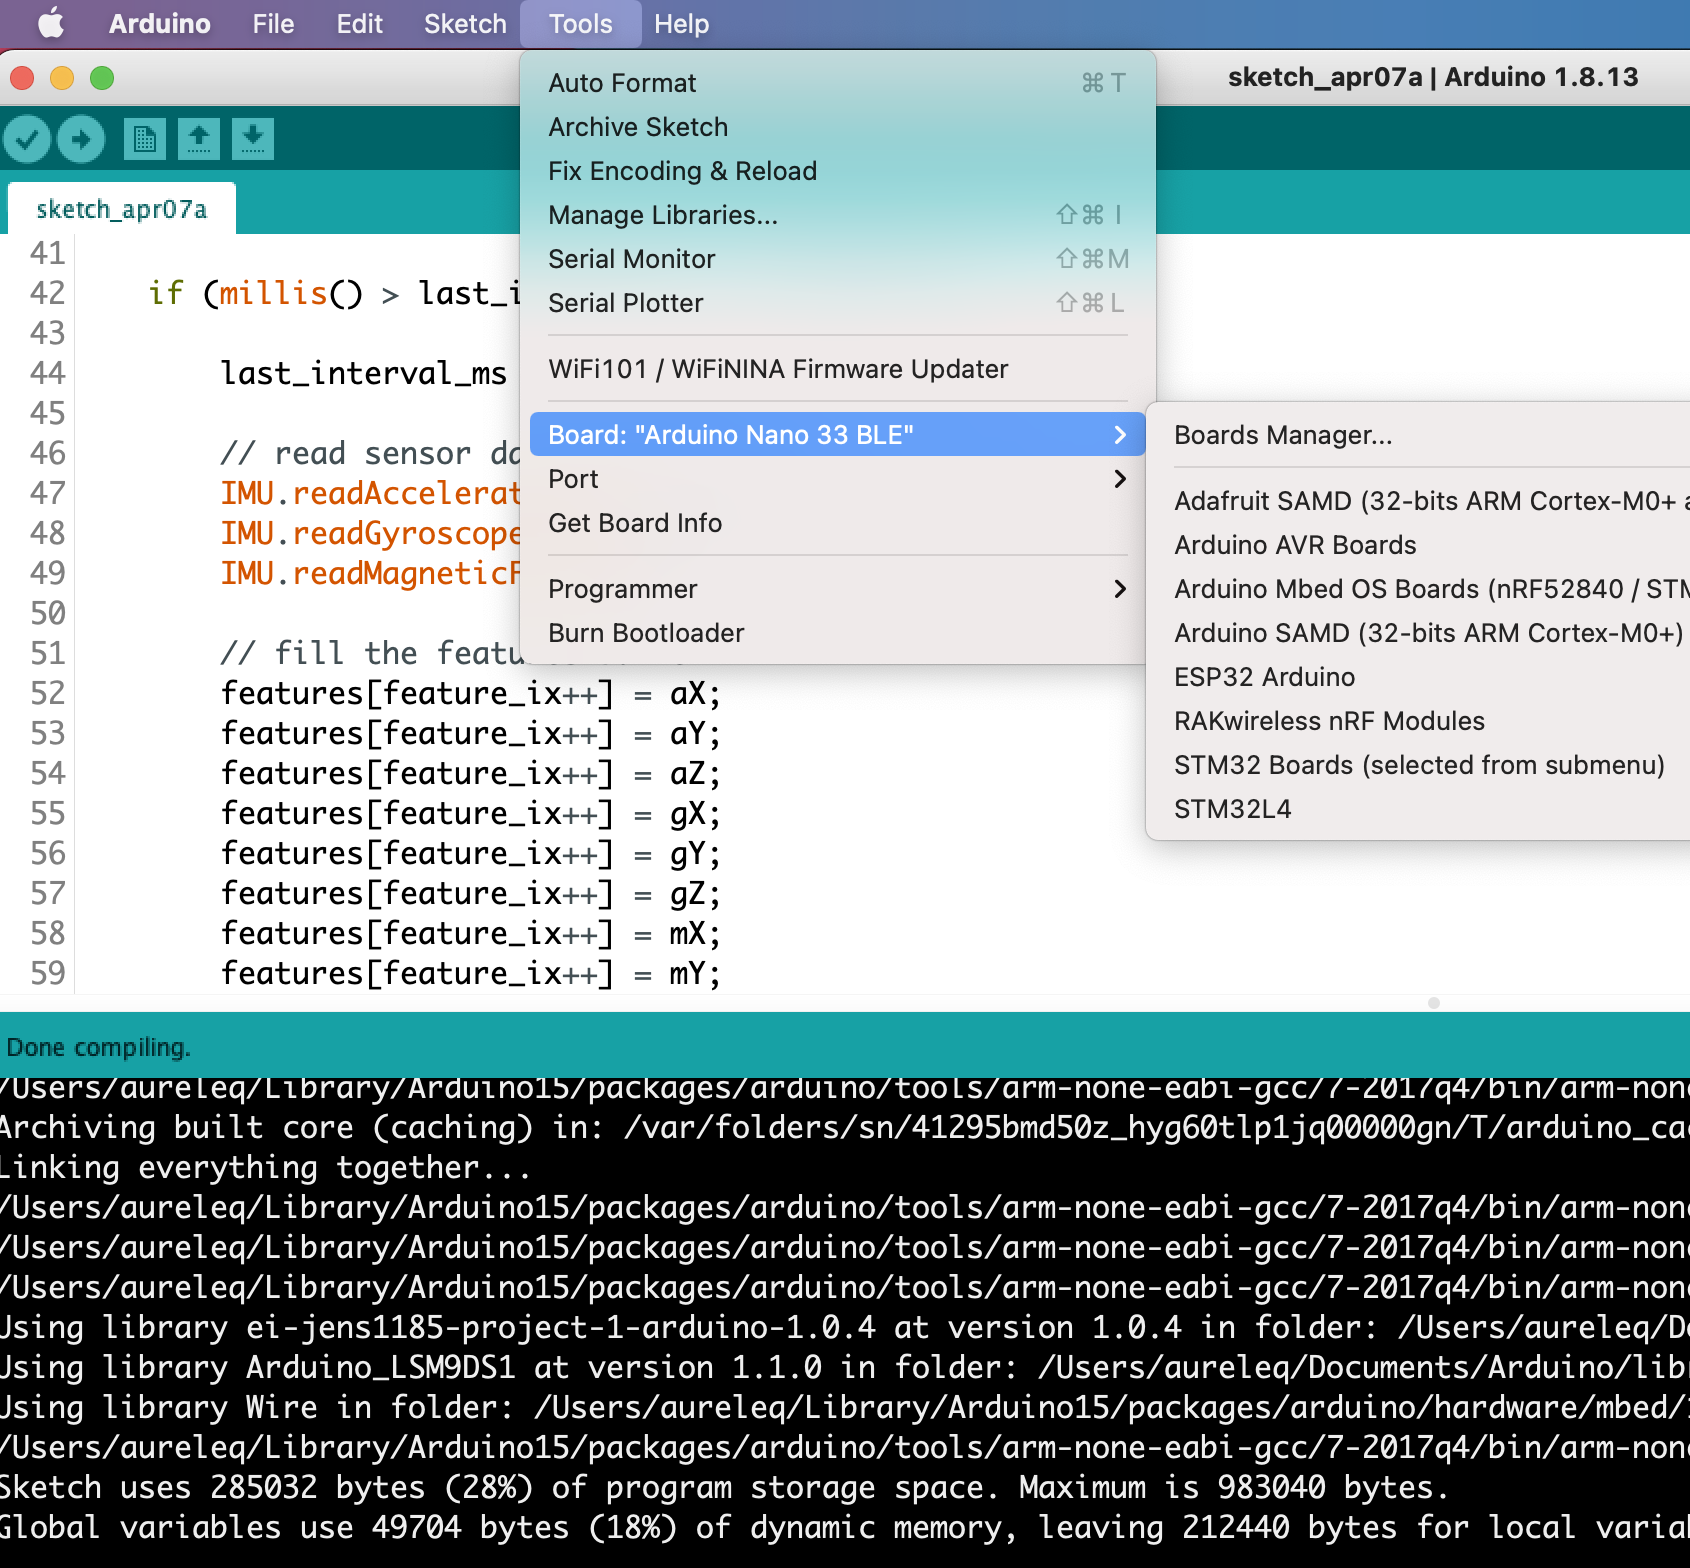The height and width of the screenshot is (1568, 1690).
Task: Close the Tools menu via its title
Action: pos(580,24)
